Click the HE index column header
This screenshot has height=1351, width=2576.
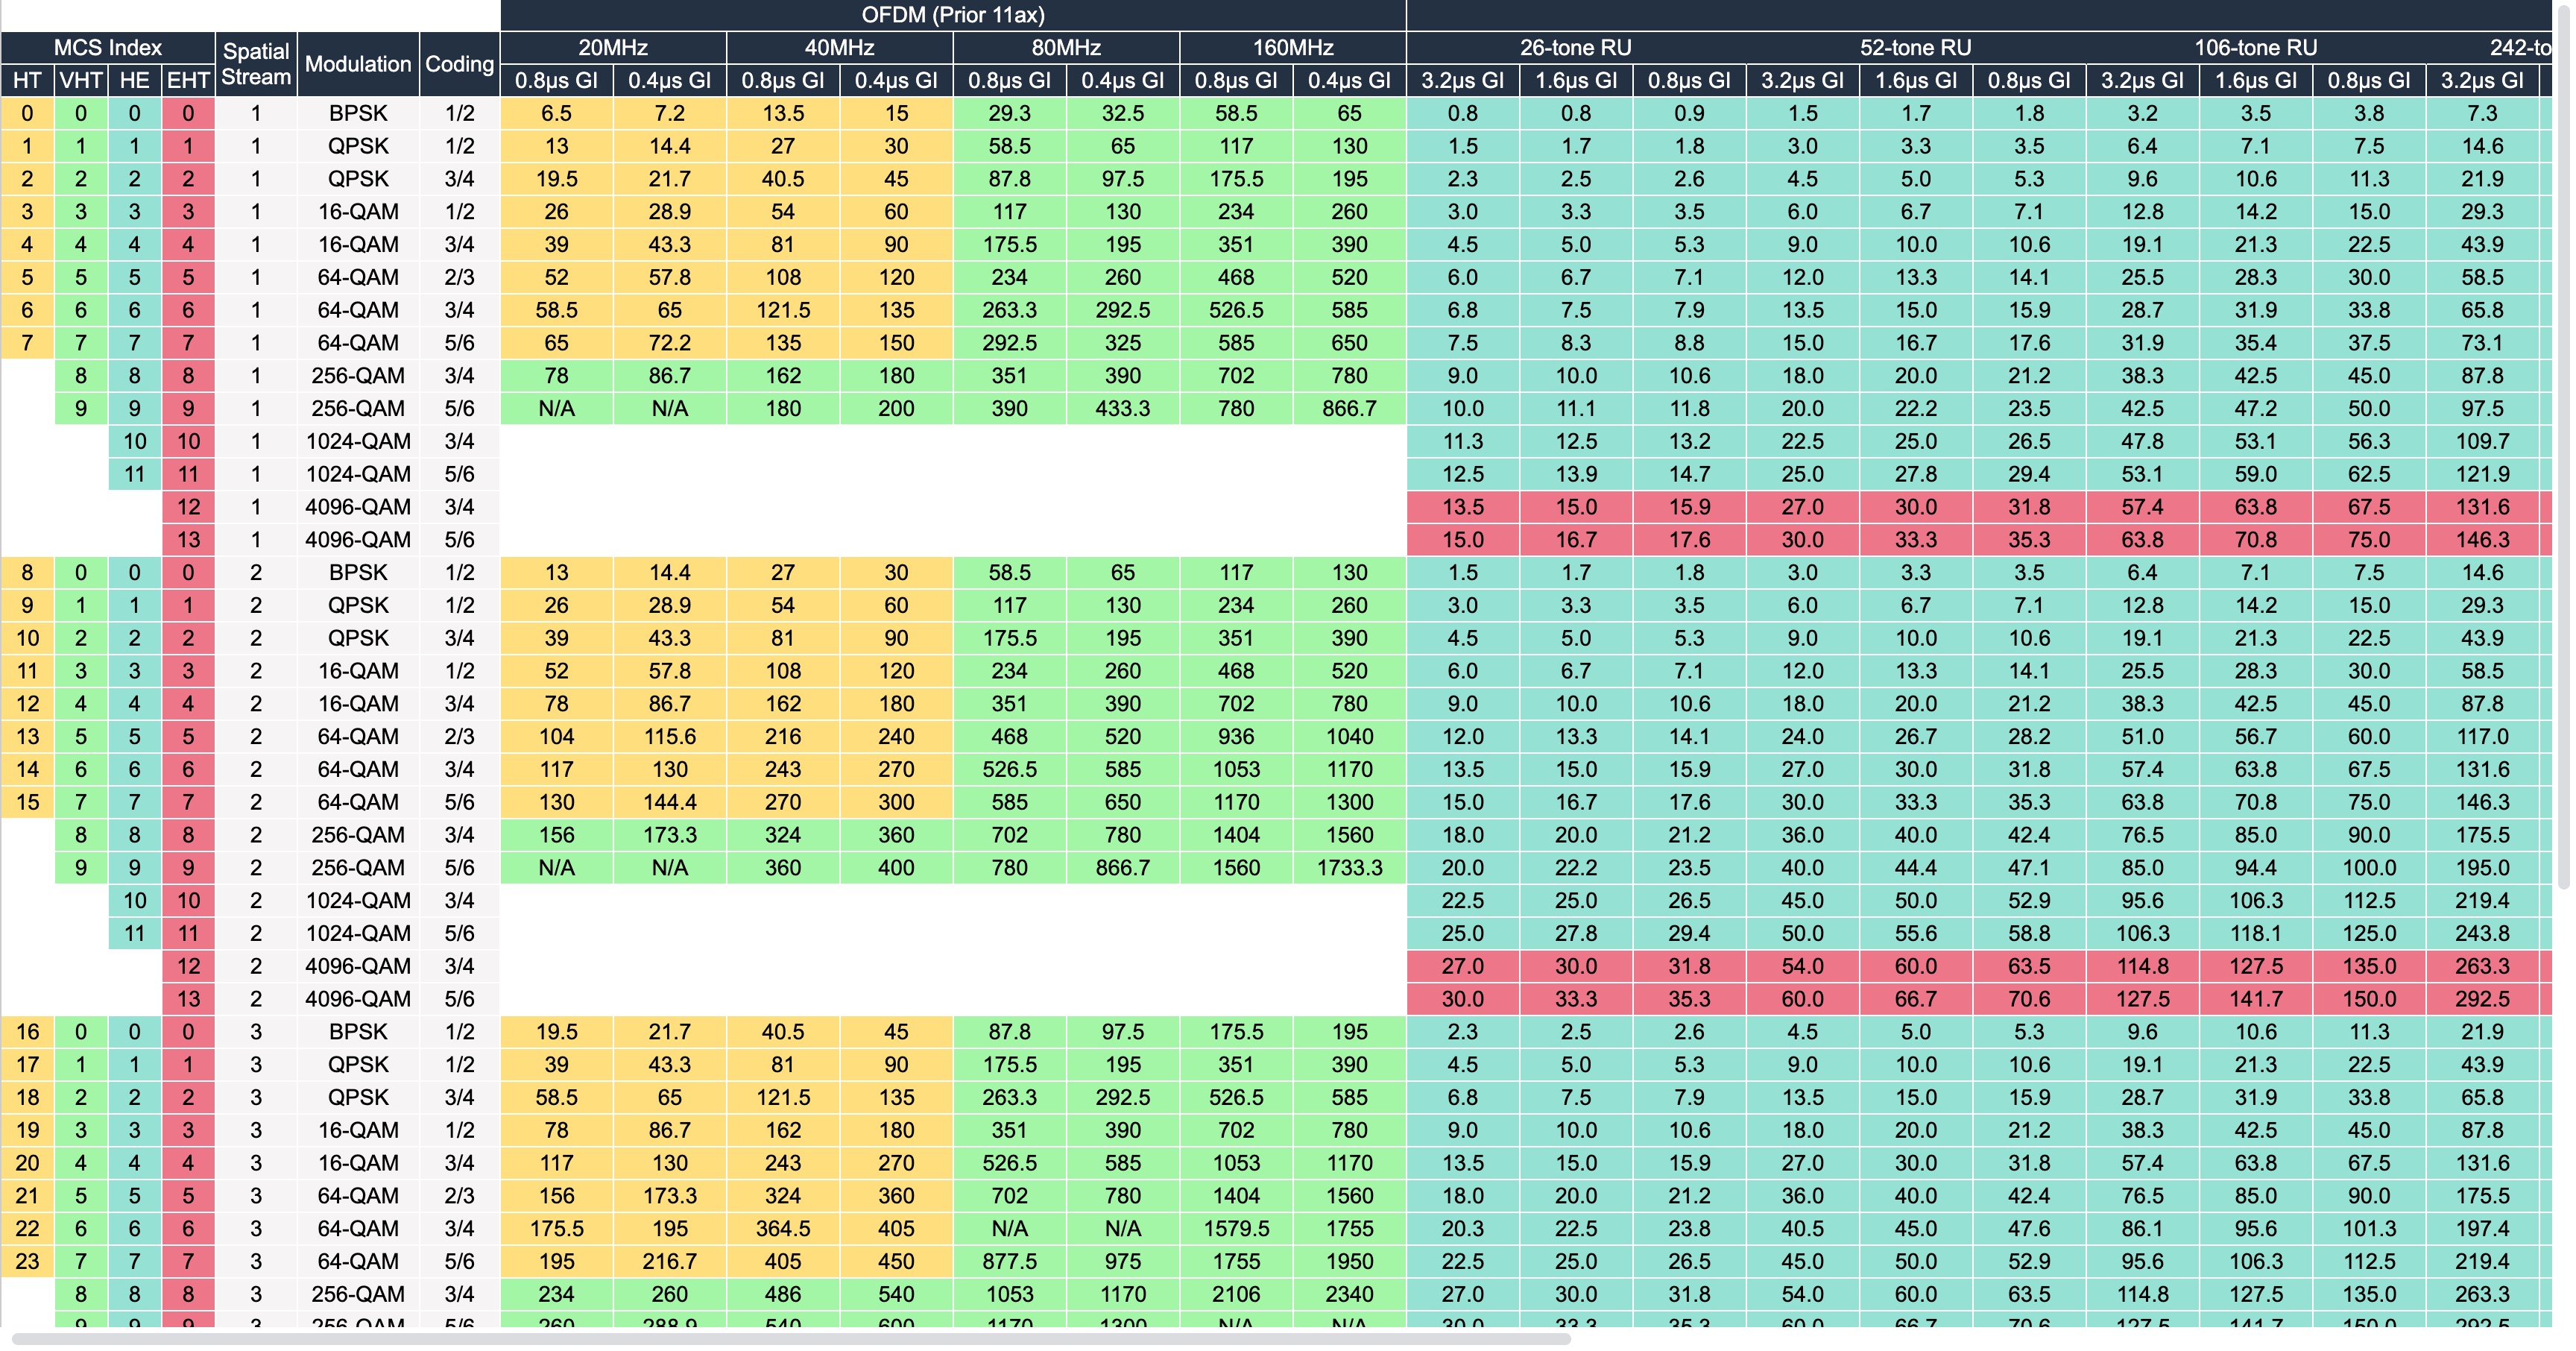pos(134,81)
